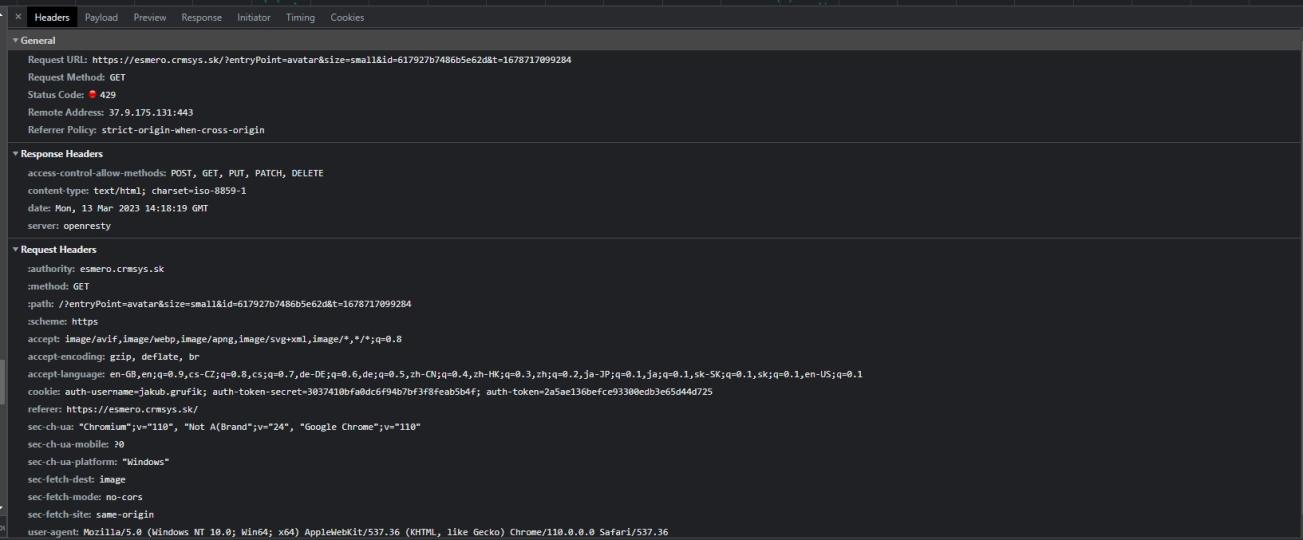
Task: Close the request details pane
Action: (18, 18)
